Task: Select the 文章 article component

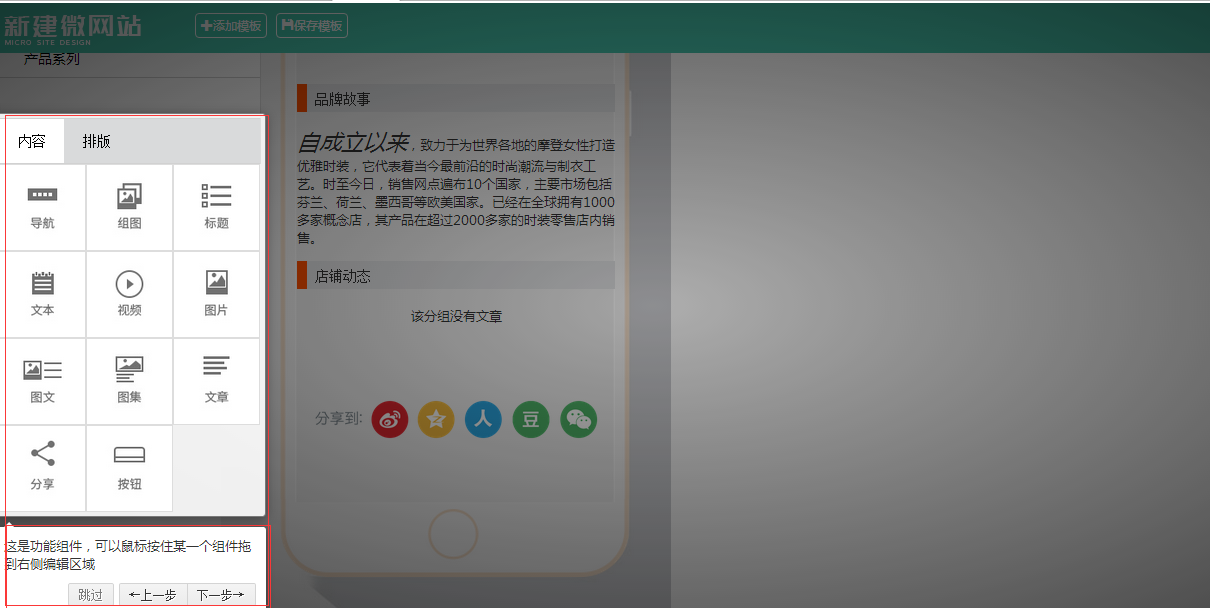Action: 217,382
